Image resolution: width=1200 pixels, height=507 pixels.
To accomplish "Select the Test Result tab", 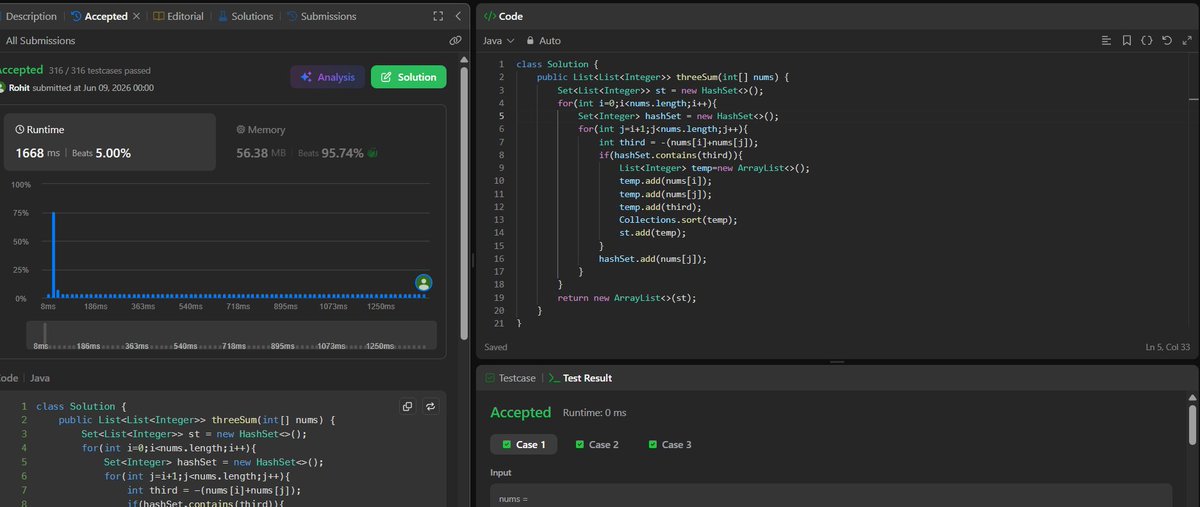I will click(x=580, y=378).
